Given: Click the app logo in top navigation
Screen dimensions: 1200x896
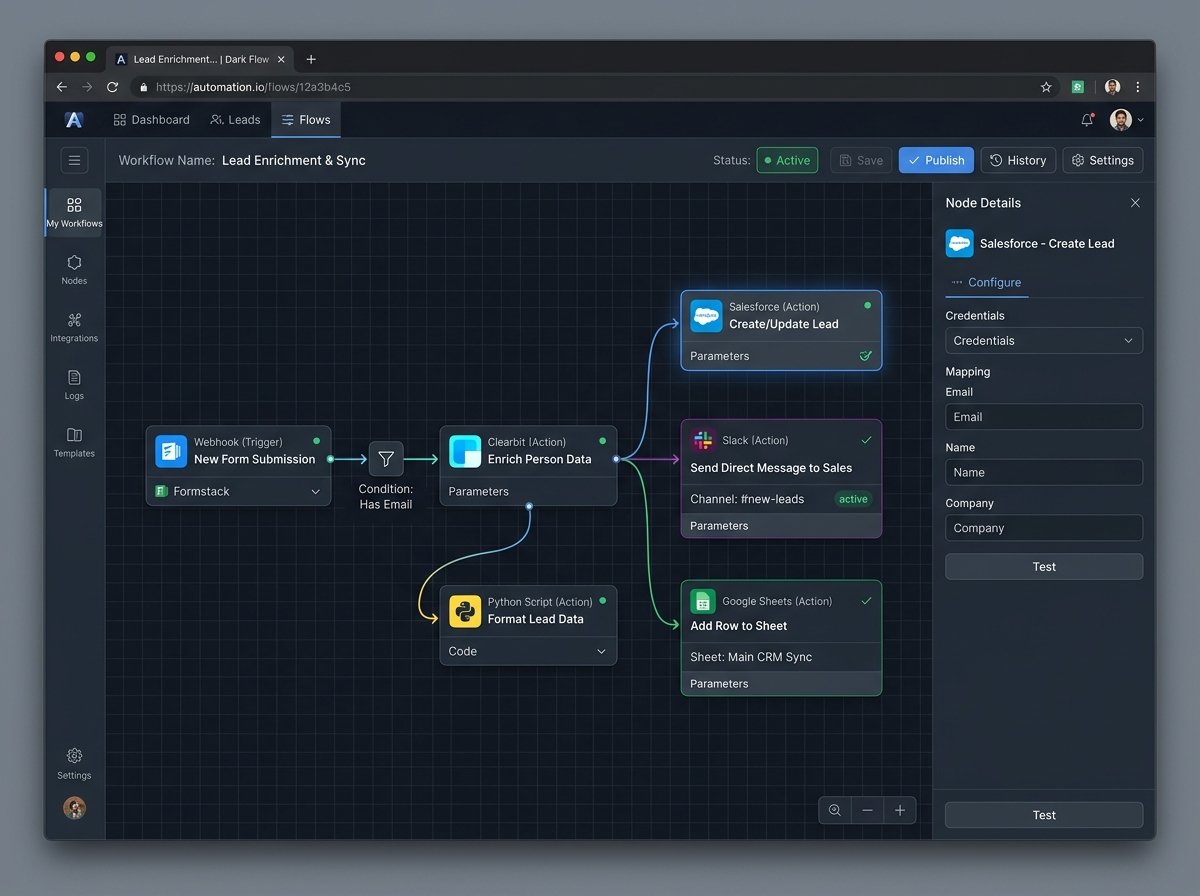Looking at the screenshot, I should click(x=74, y=120).
